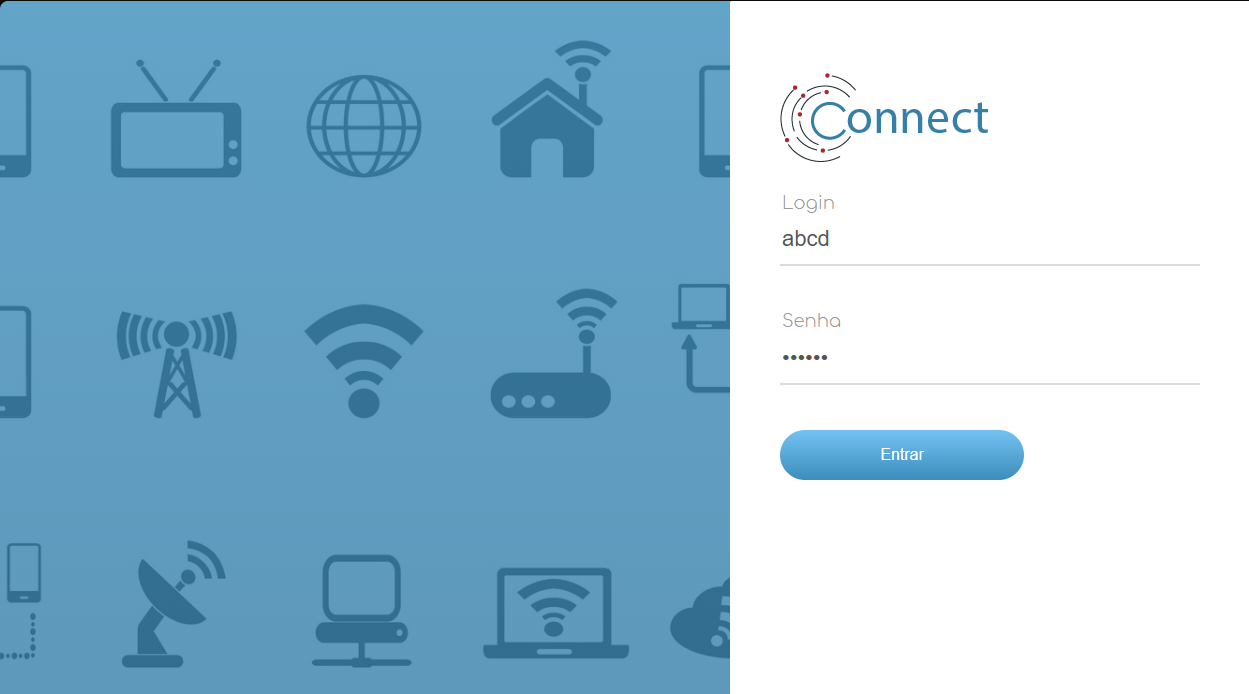1249x694 pixels.
Task: Click the globe icon
Action: [364, 127]
